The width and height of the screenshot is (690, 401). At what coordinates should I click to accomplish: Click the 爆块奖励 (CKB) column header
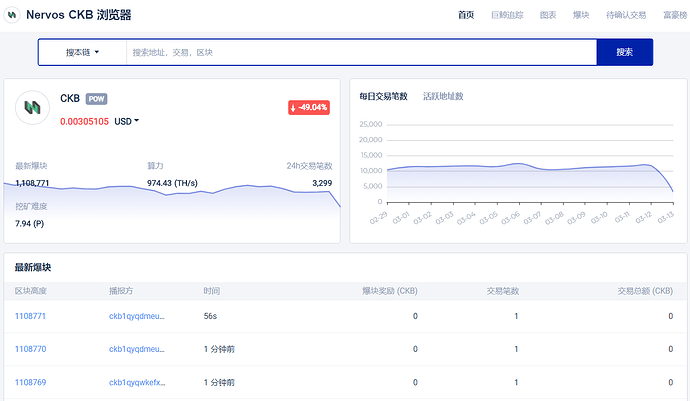tap(390, 291)
